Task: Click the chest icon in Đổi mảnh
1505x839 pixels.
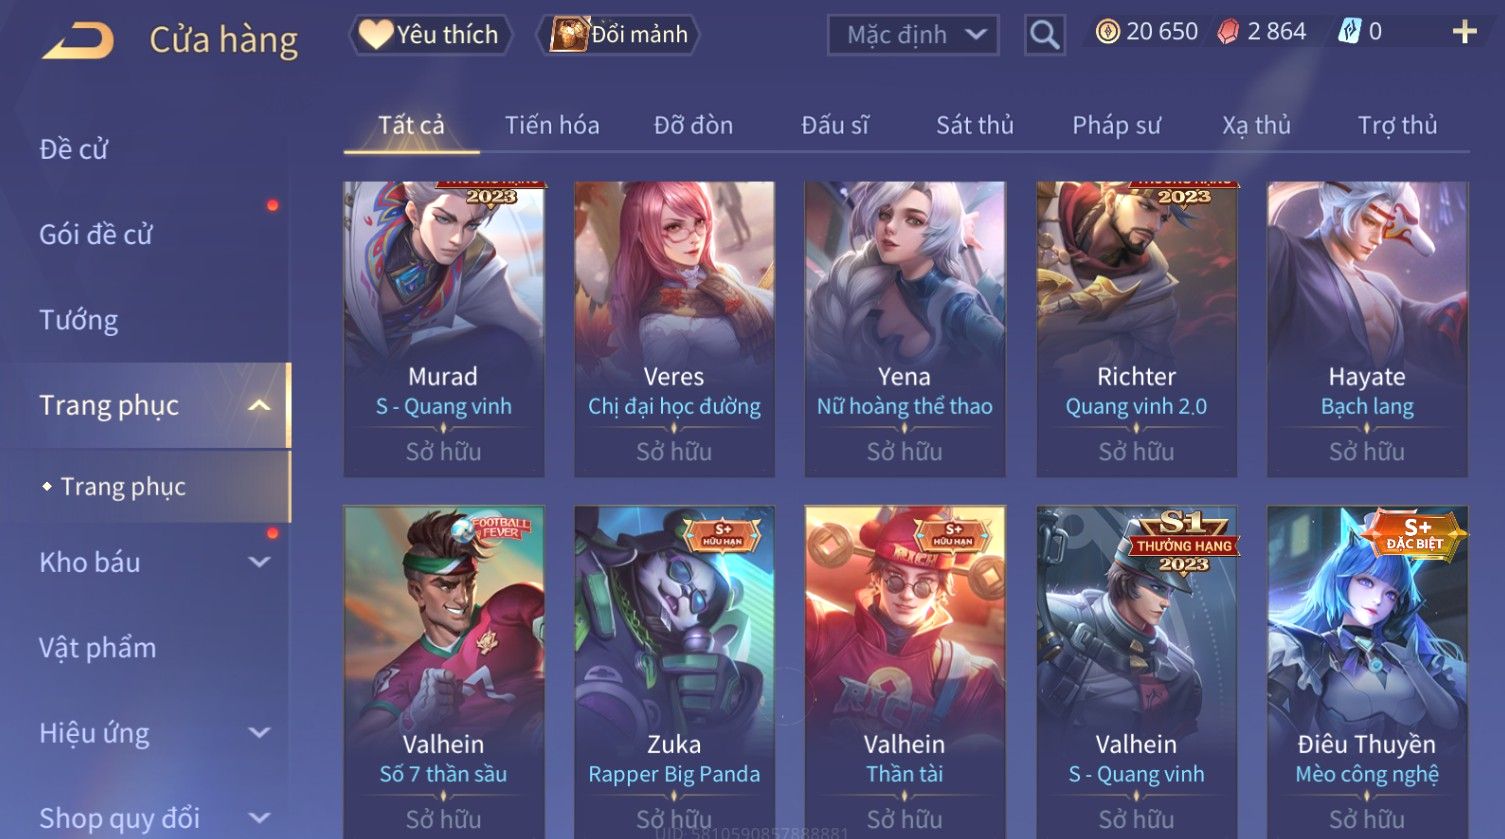Action: pyautogui.click(x=569, y=34)
